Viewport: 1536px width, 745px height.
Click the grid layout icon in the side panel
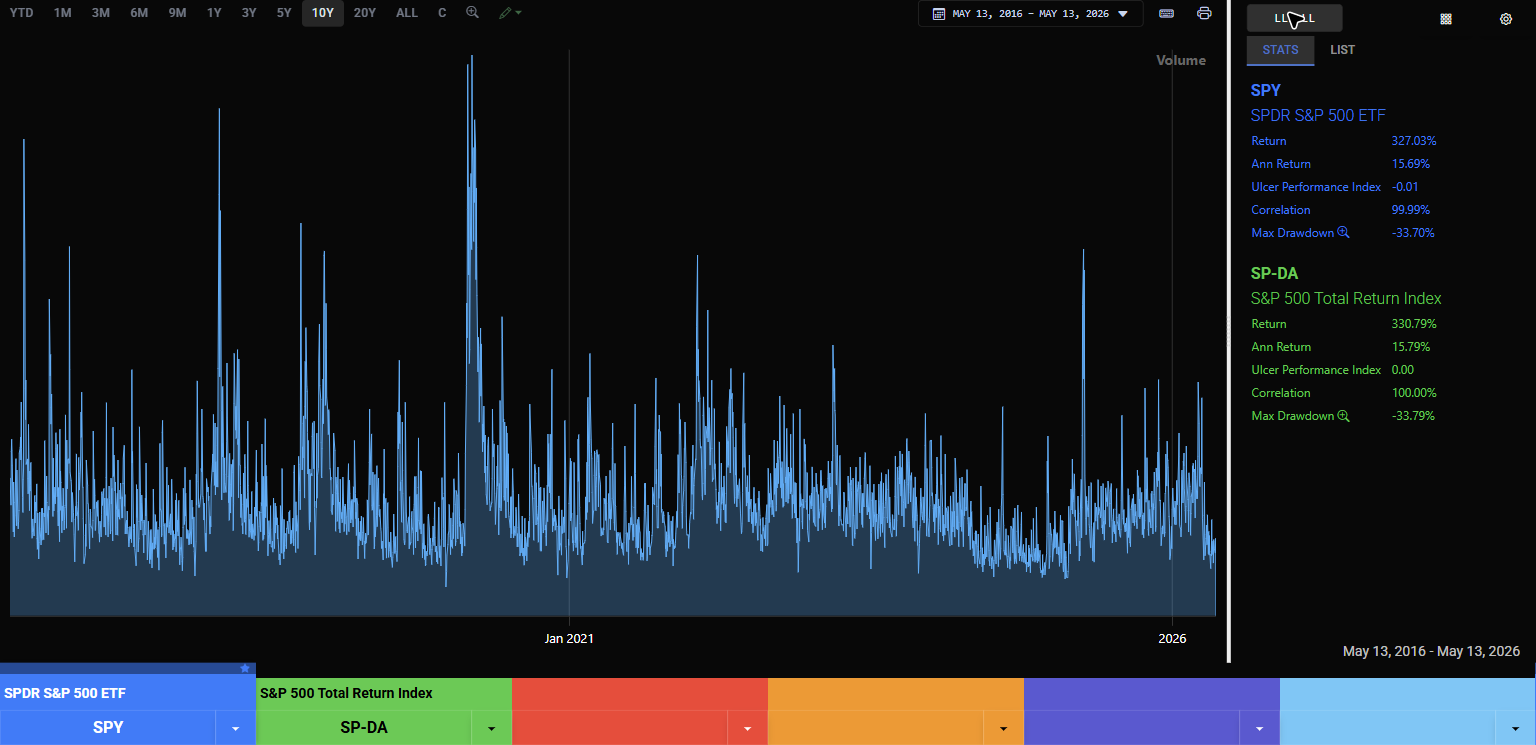[1446, 19]
